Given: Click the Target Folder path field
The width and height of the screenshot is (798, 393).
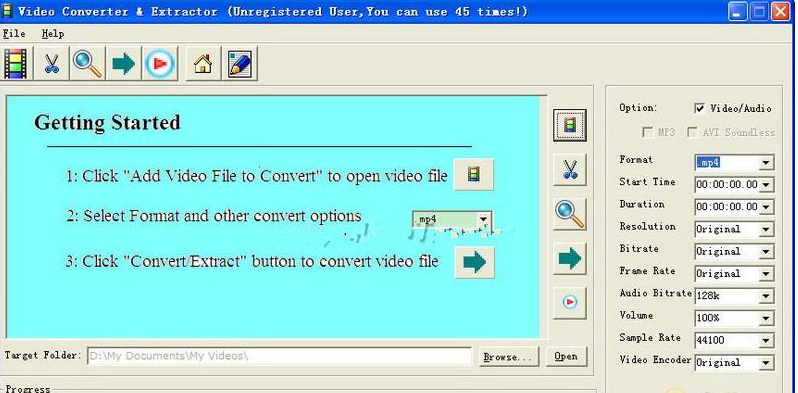Looking at the screenshot, I should point(279,356).
